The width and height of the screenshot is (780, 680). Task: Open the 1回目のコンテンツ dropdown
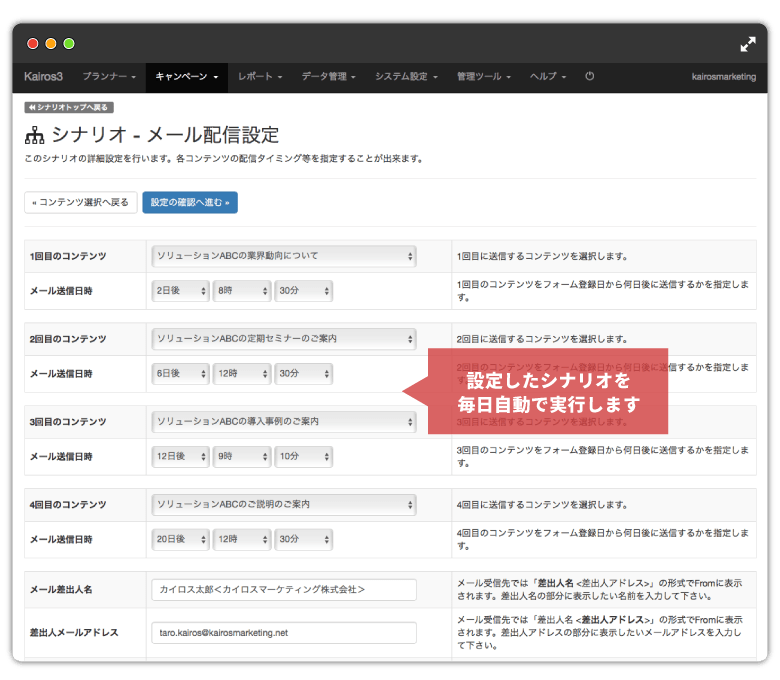coord(284,256)
